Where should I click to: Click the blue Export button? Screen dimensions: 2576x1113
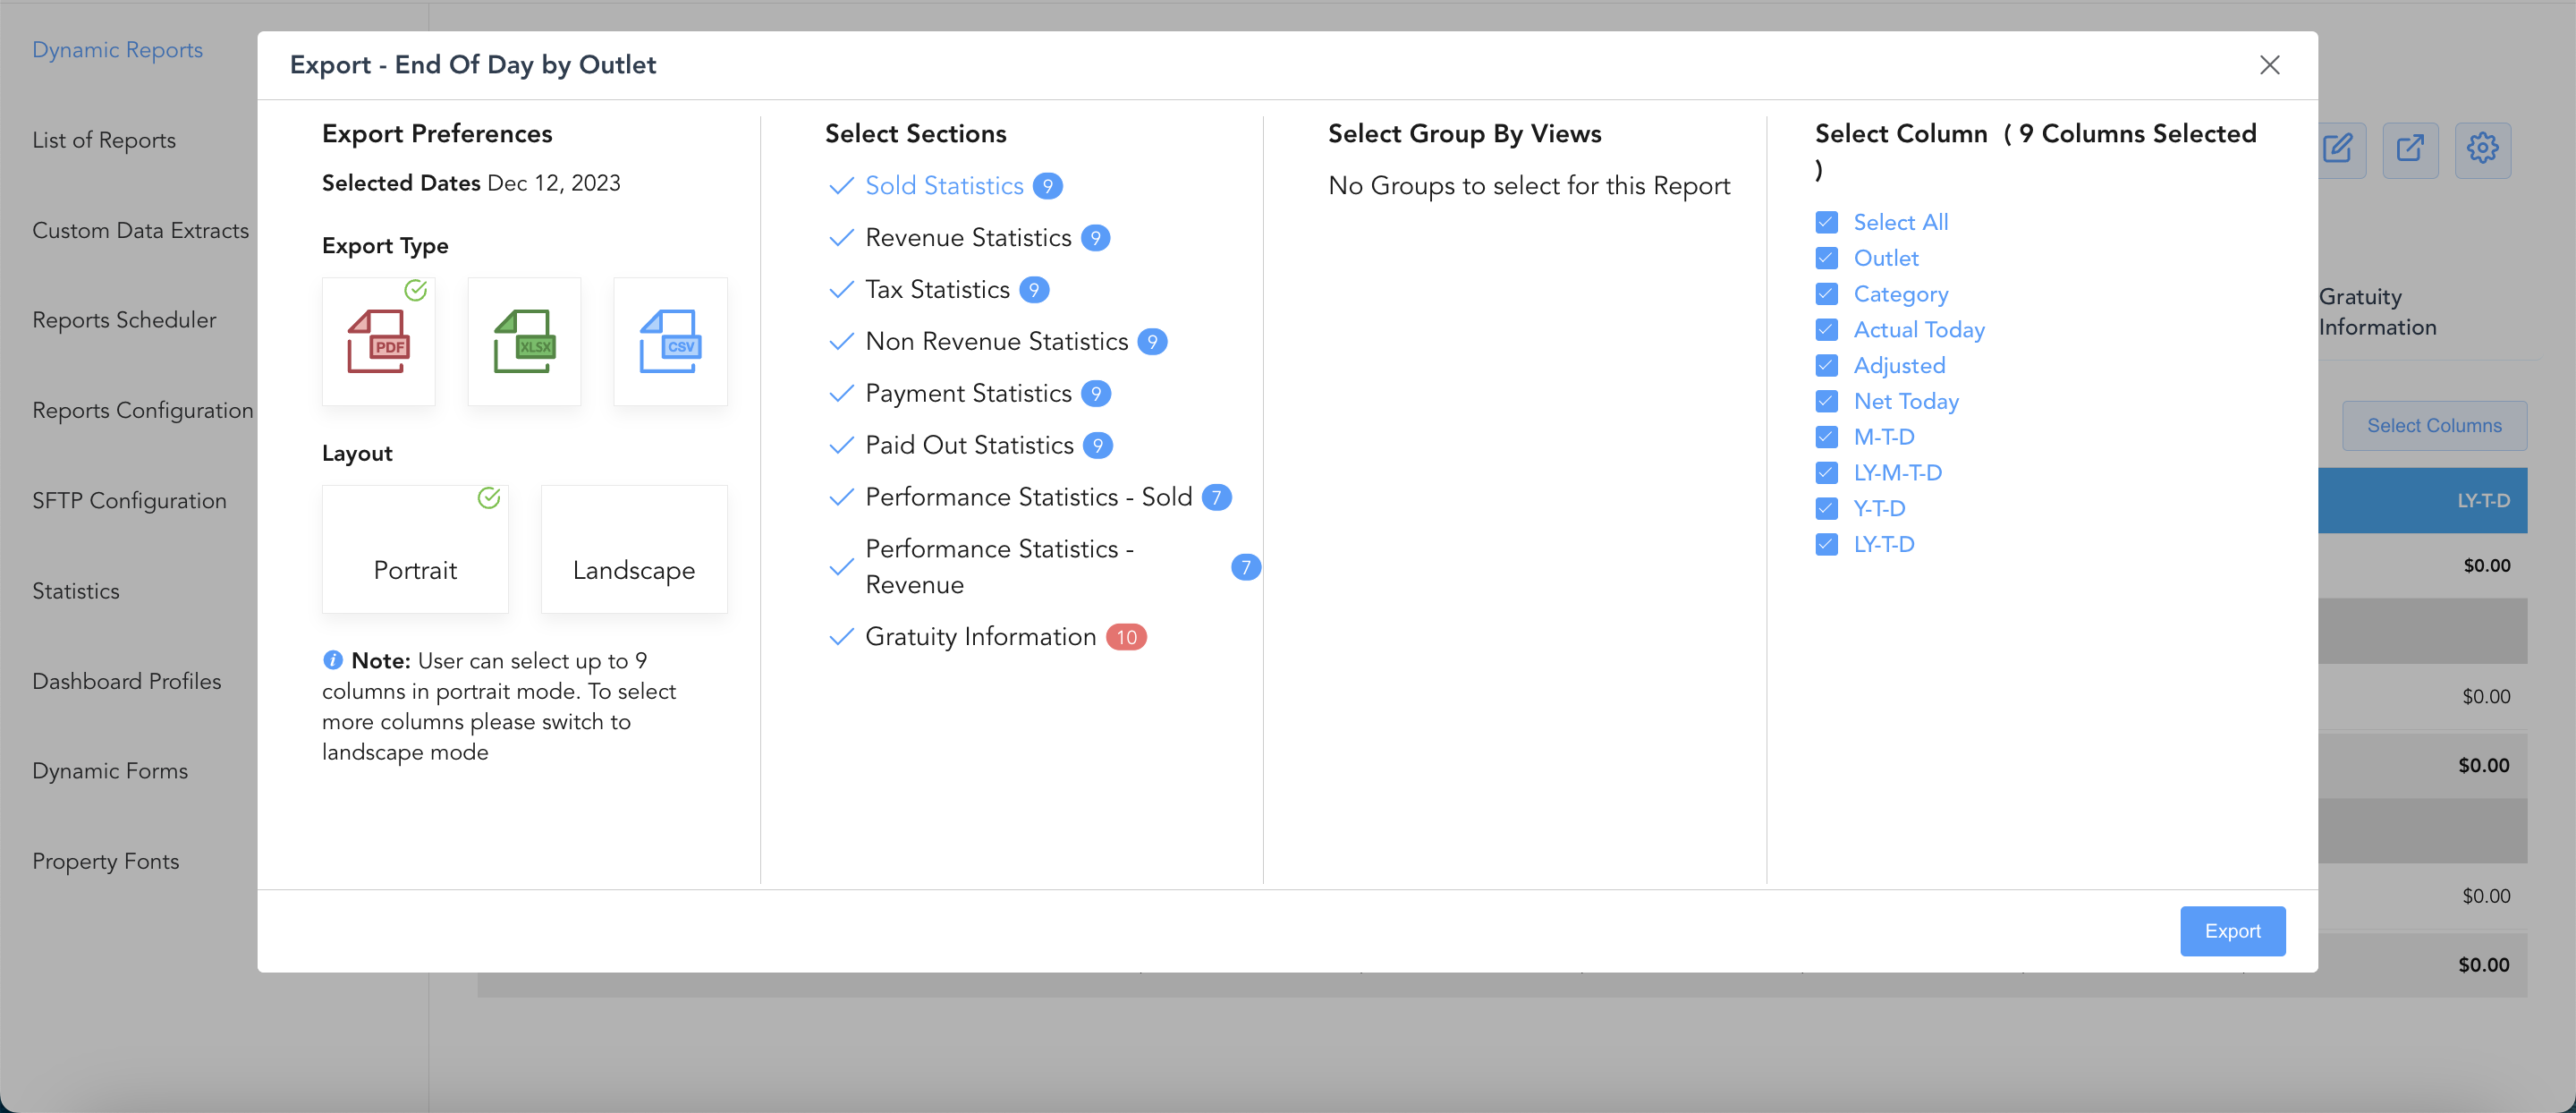click(x=2232, y=931)
